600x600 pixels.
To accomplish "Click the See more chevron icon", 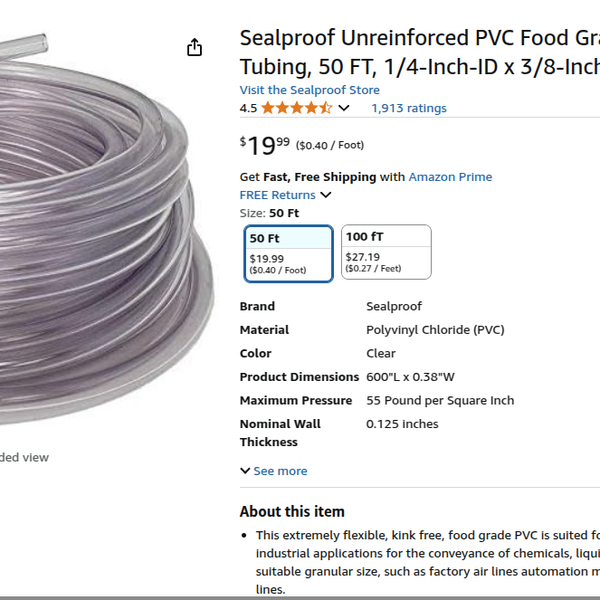I will [x=245, y=471].
